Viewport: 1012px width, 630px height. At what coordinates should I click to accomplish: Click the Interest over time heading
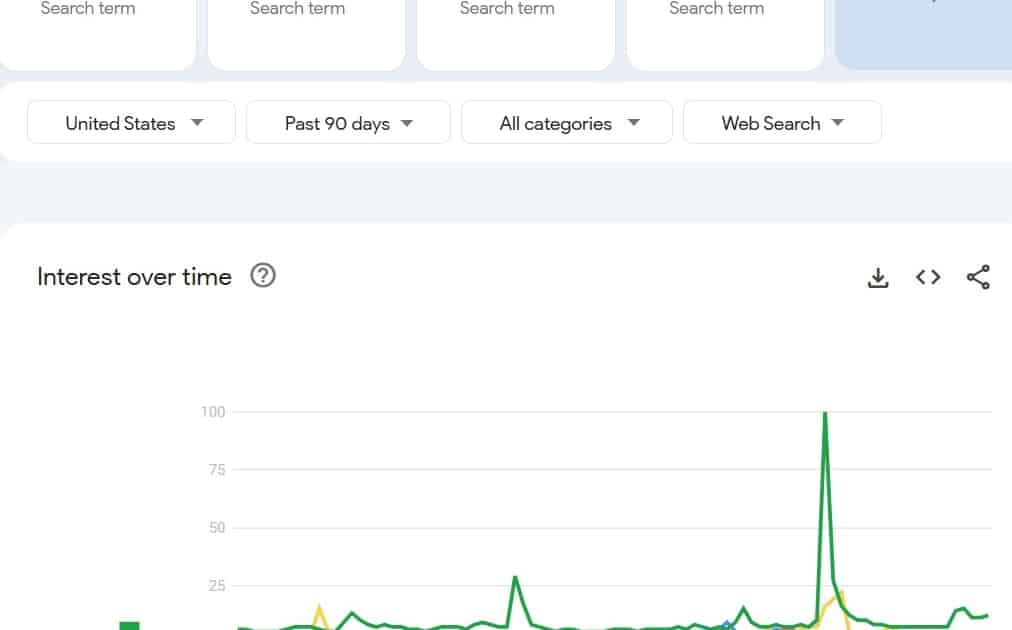(134, 277)
